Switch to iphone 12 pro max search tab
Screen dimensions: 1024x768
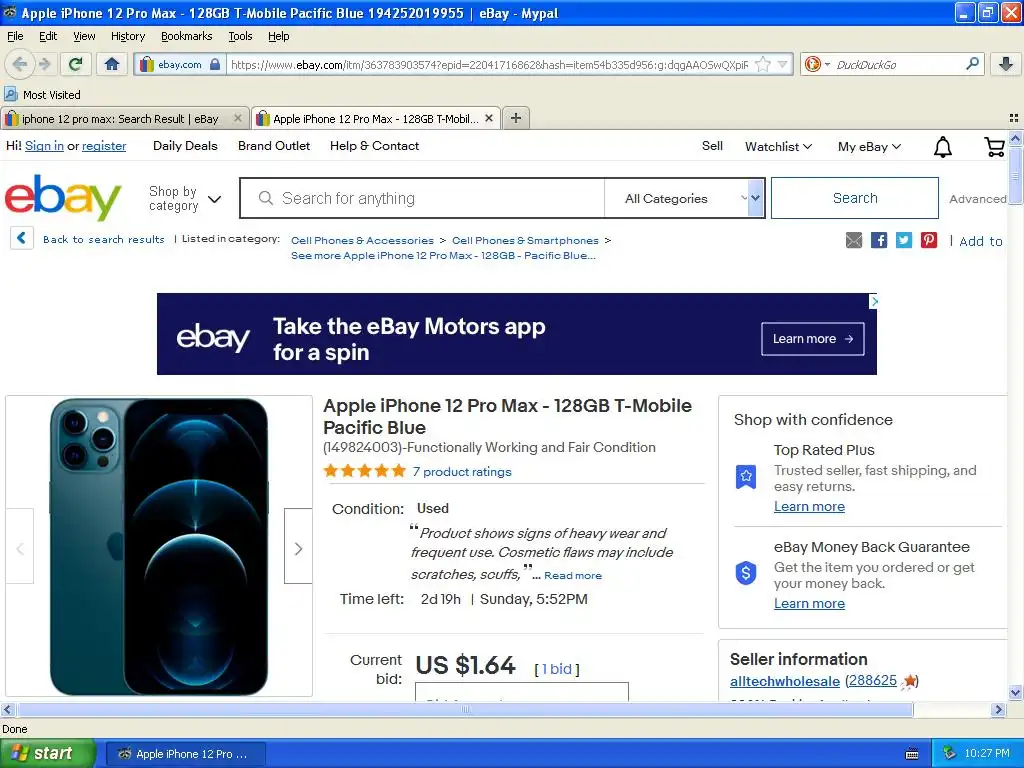[x=124, y=118]
